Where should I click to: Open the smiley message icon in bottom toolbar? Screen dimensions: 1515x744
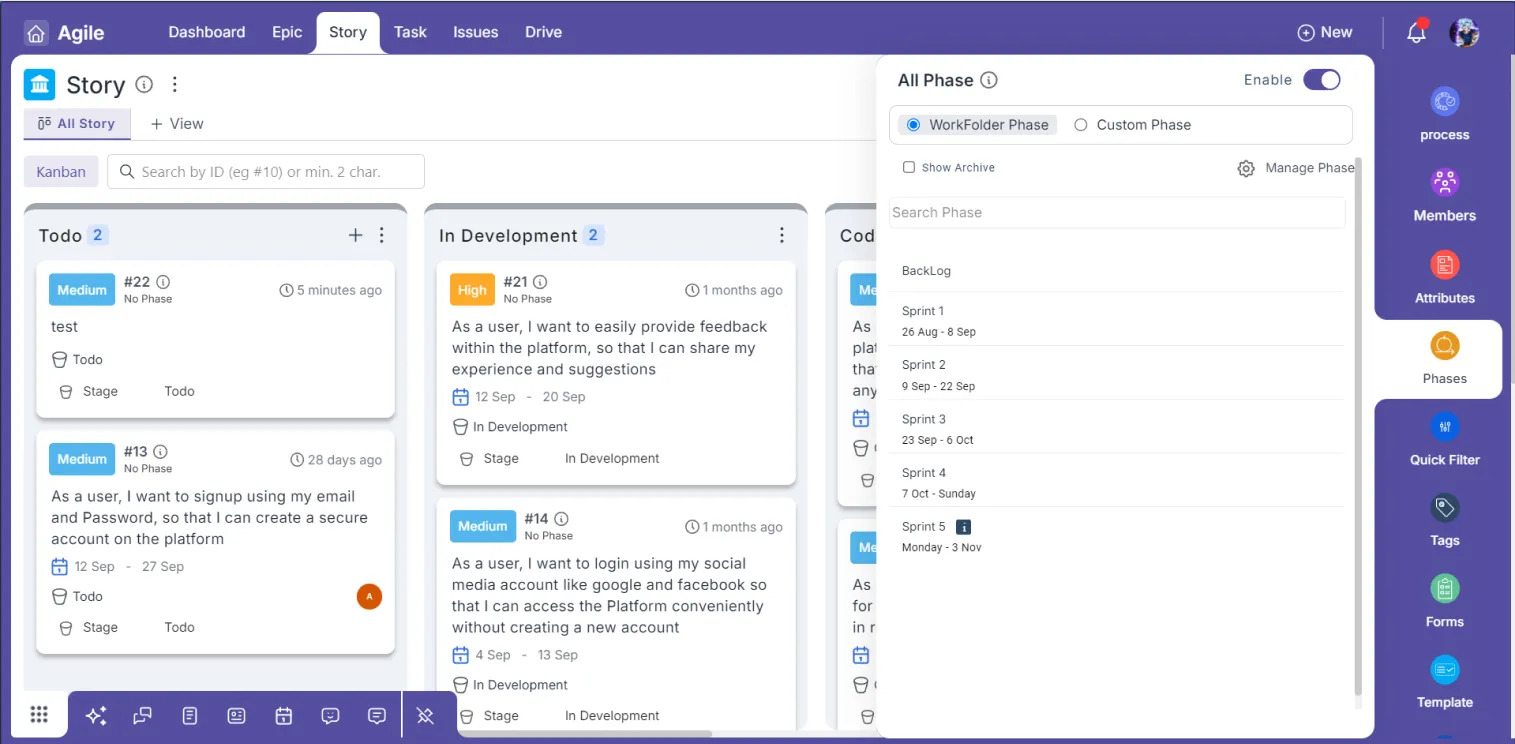[x=331, y=716]
